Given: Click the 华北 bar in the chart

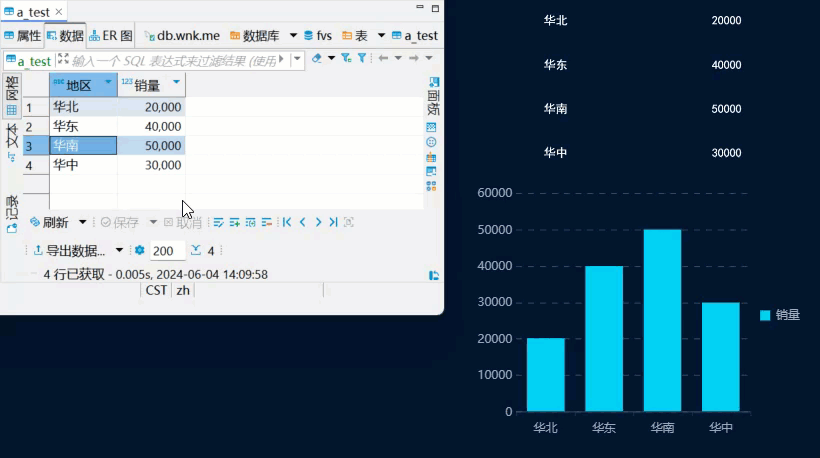Looking at the screenshot, I should click(x=545, y=375).
